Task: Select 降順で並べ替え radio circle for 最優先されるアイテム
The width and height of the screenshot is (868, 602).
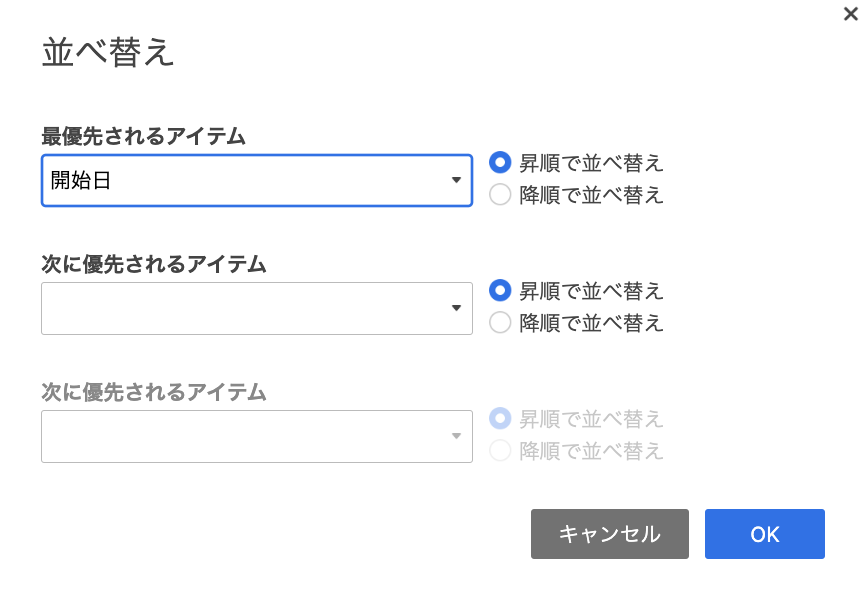Action: [x=500, y=194]
